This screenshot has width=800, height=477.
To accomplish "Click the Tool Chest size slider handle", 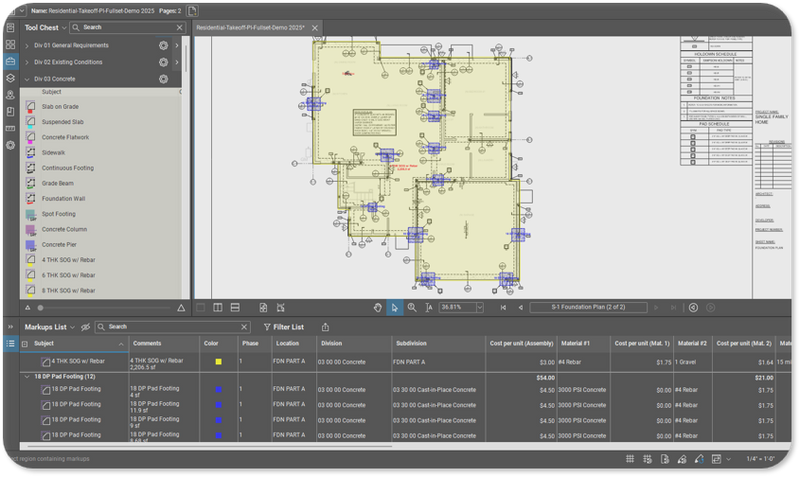I will click(x=40, y=308).
